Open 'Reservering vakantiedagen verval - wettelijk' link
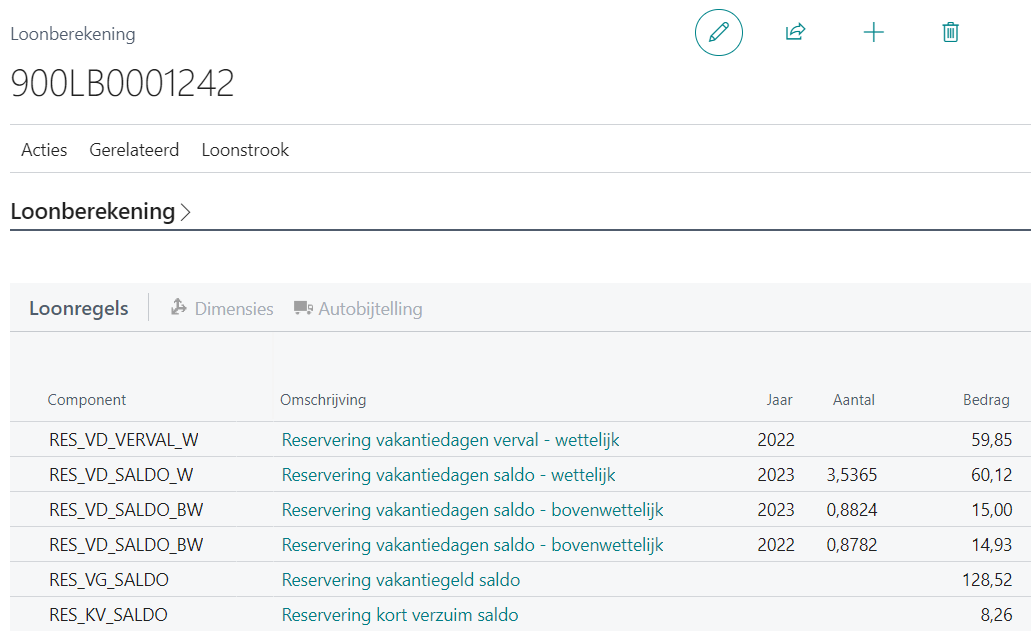This screenshot has height=631, width=1031. (x=450, y=440)
